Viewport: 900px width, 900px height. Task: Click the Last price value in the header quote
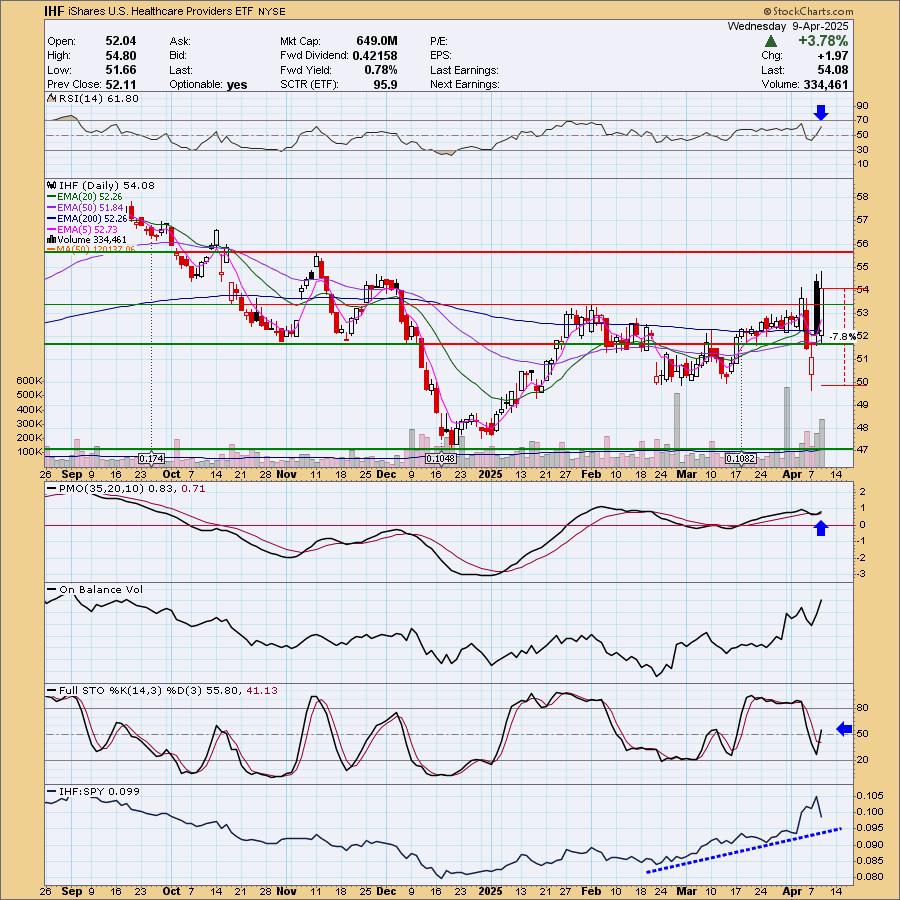point(832,70)
